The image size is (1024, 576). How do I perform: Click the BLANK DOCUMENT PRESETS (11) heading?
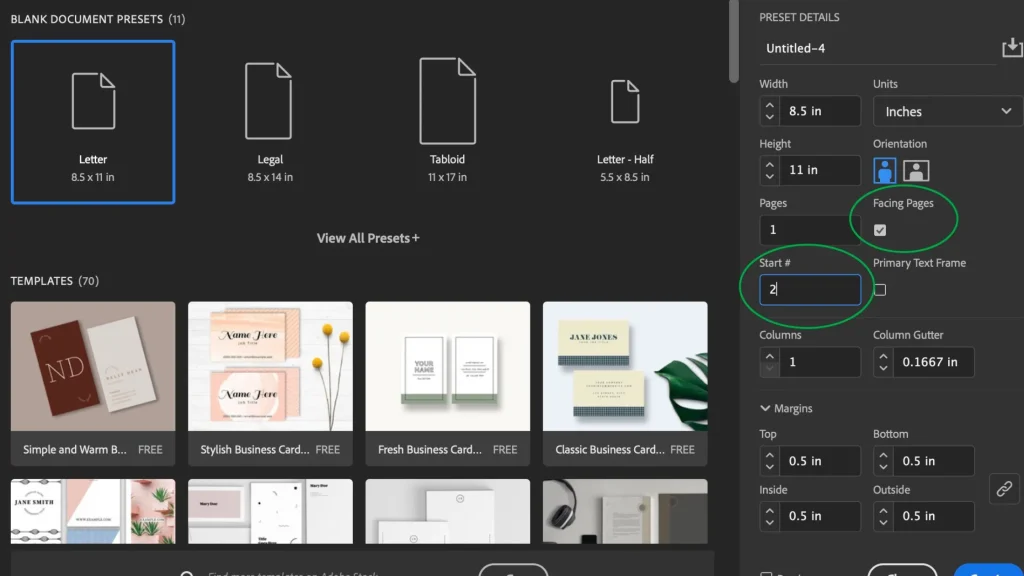(x=98, y=19)
